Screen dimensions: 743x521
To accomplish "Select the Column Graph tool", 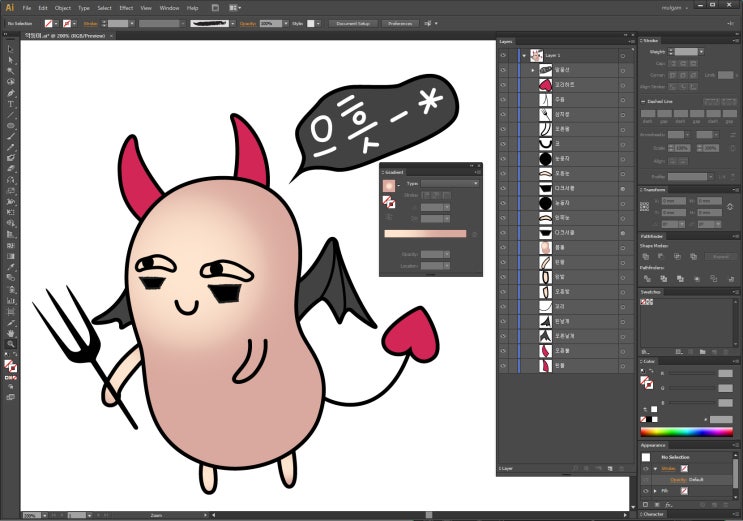I will coord(10,301).
